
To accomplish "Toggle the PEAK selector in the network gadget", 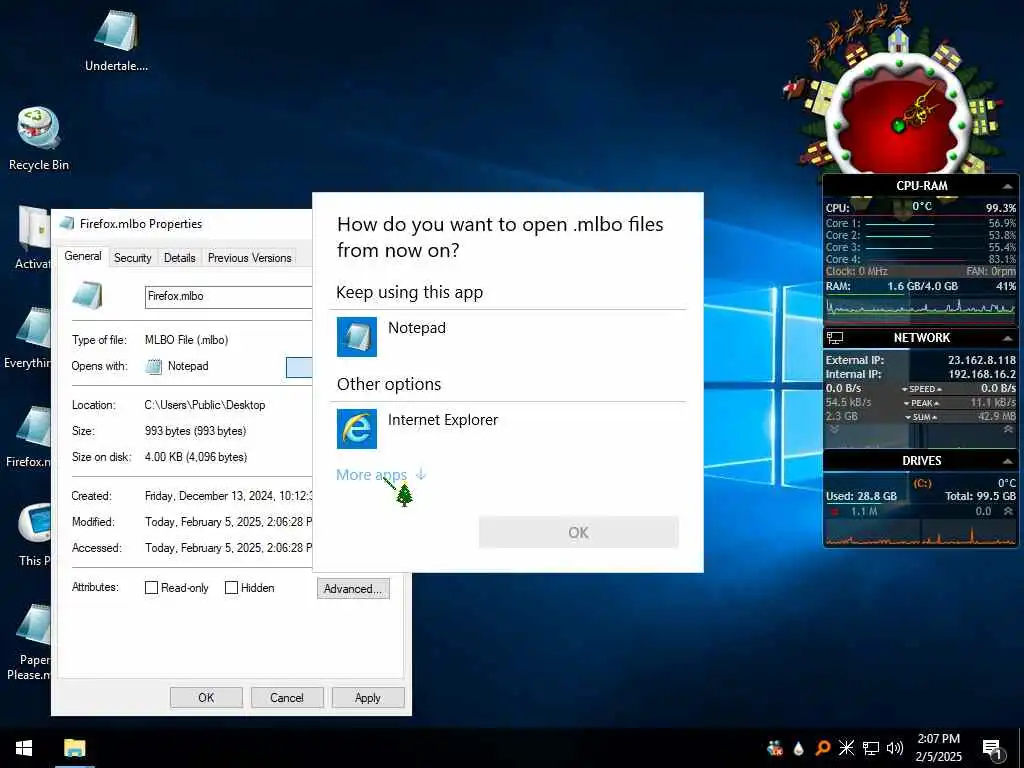I will point(921,403).
